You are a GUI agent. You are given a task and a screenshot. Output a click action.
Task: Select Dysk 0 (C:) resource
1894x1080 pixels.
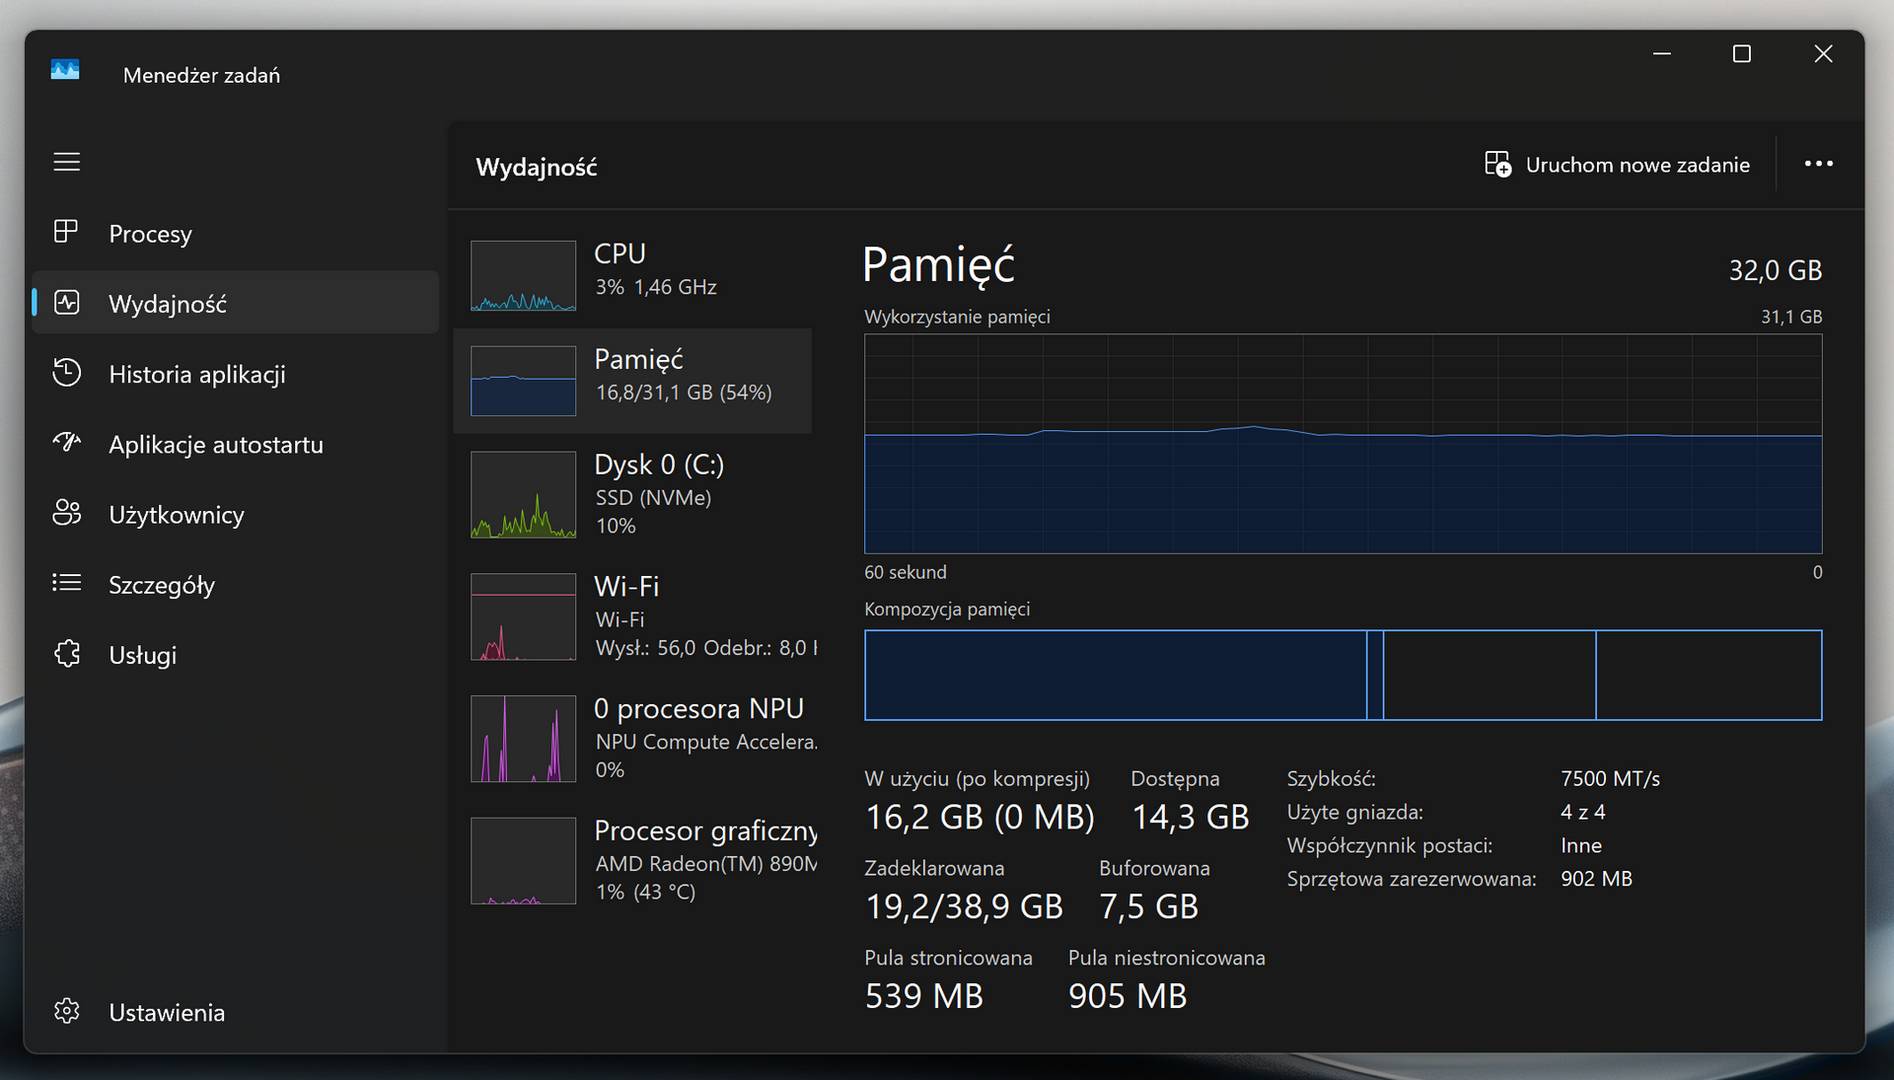(x=640, y=494)
